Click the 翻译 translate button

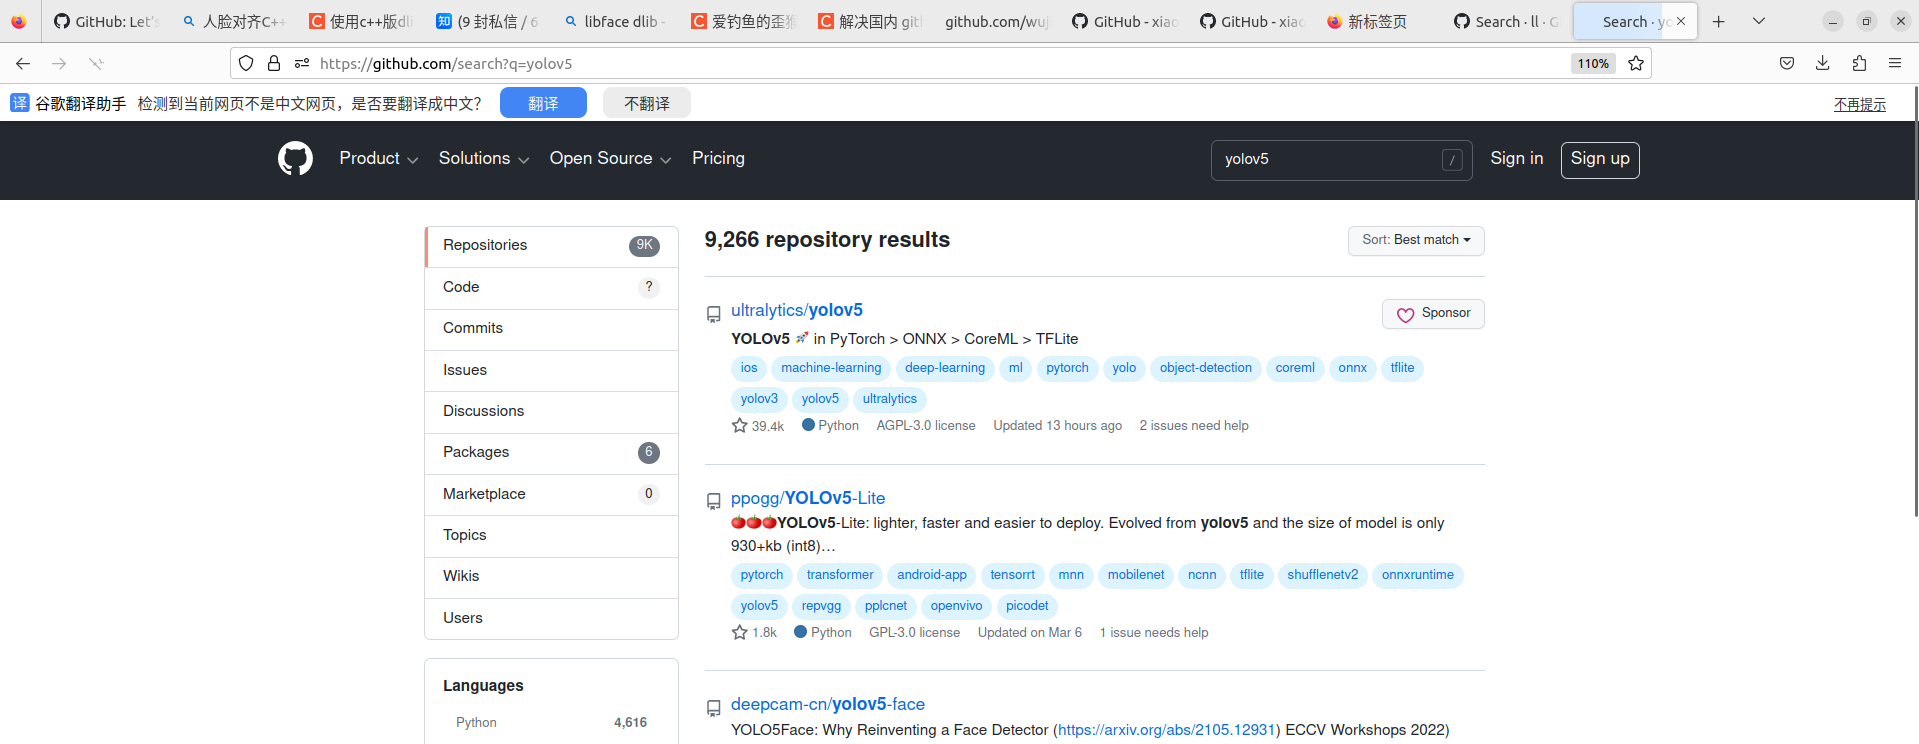click(543, 103)
